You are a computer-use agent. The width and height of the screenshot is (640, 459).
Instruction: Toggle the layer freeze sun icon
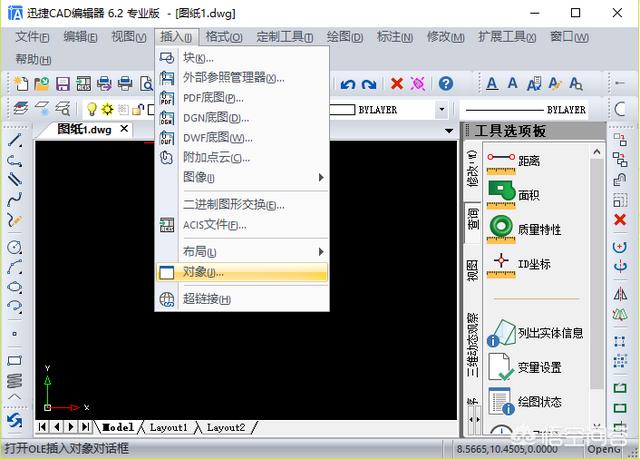pyautogui.click(x=107, y=109)
